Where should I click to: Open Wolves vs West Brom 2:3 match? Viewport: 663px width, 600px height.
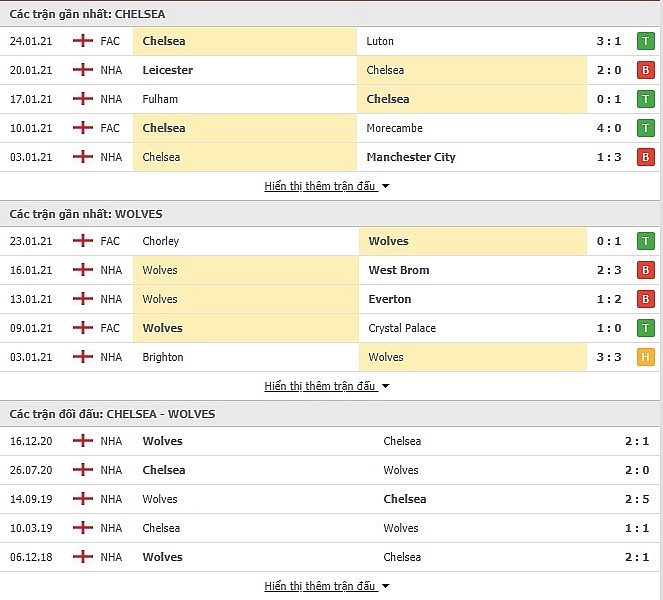click(x=330, y=270)
